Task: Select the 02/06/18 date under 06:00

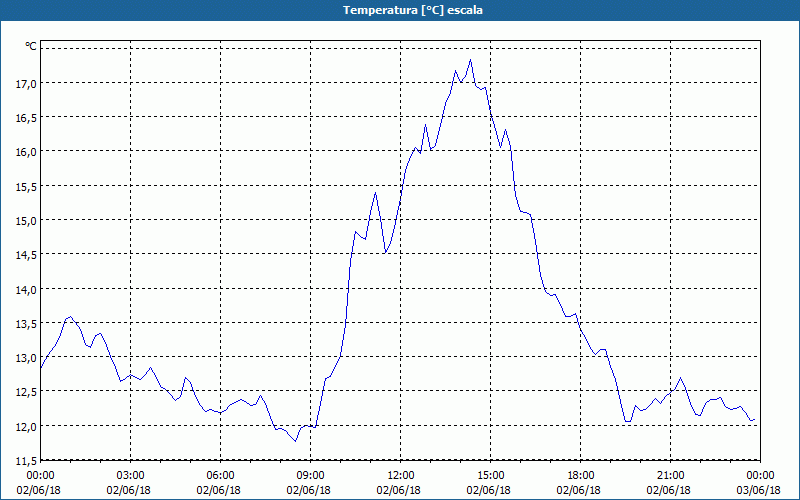Action: [218, 490]
